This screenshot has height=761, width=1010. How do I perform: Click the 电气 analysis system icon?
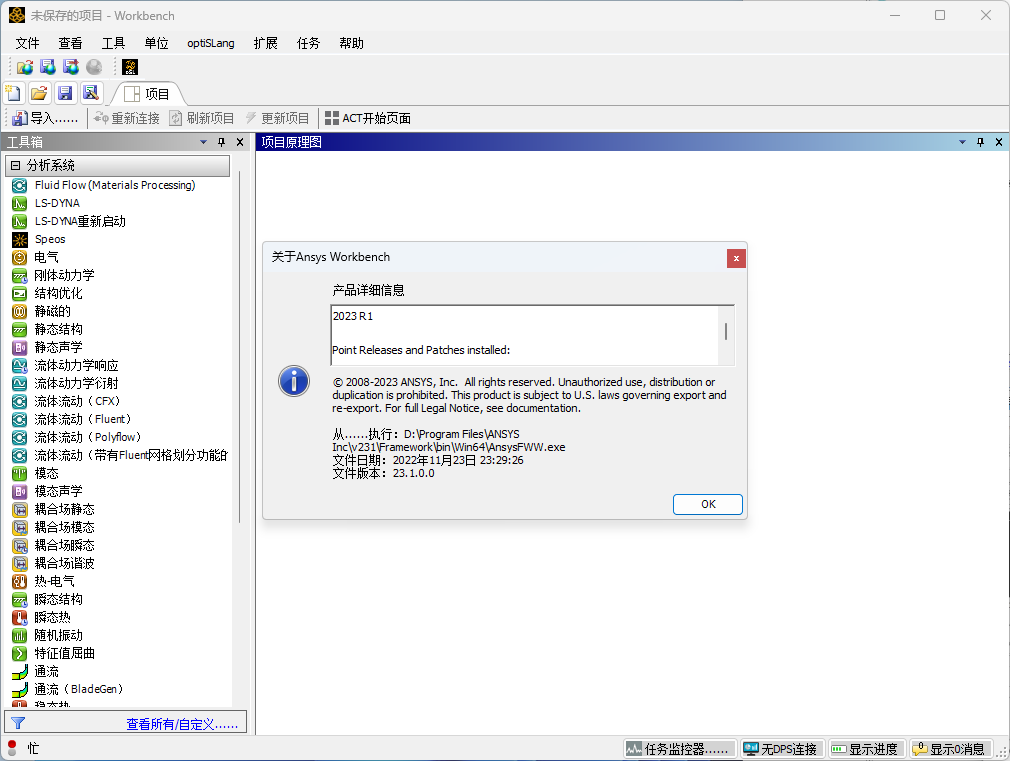click(x=19, y=258)
